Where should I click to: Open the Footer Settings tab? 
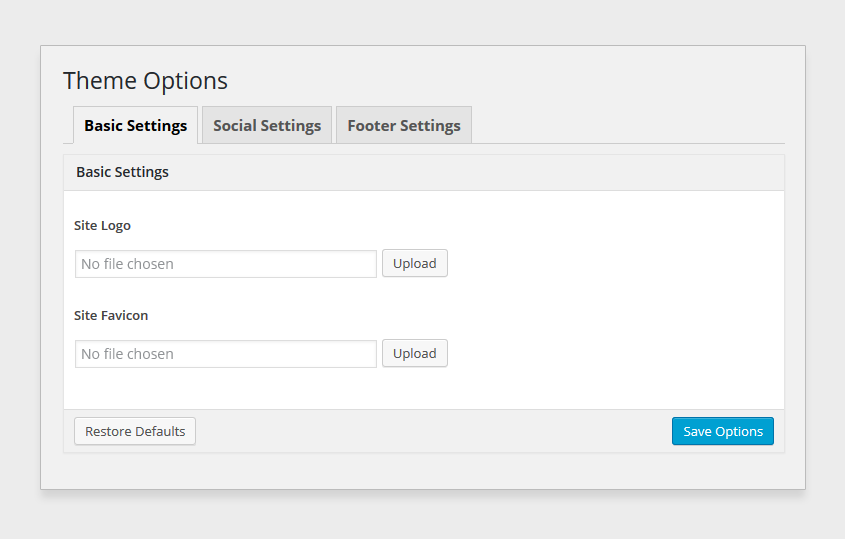click(404, 125)
